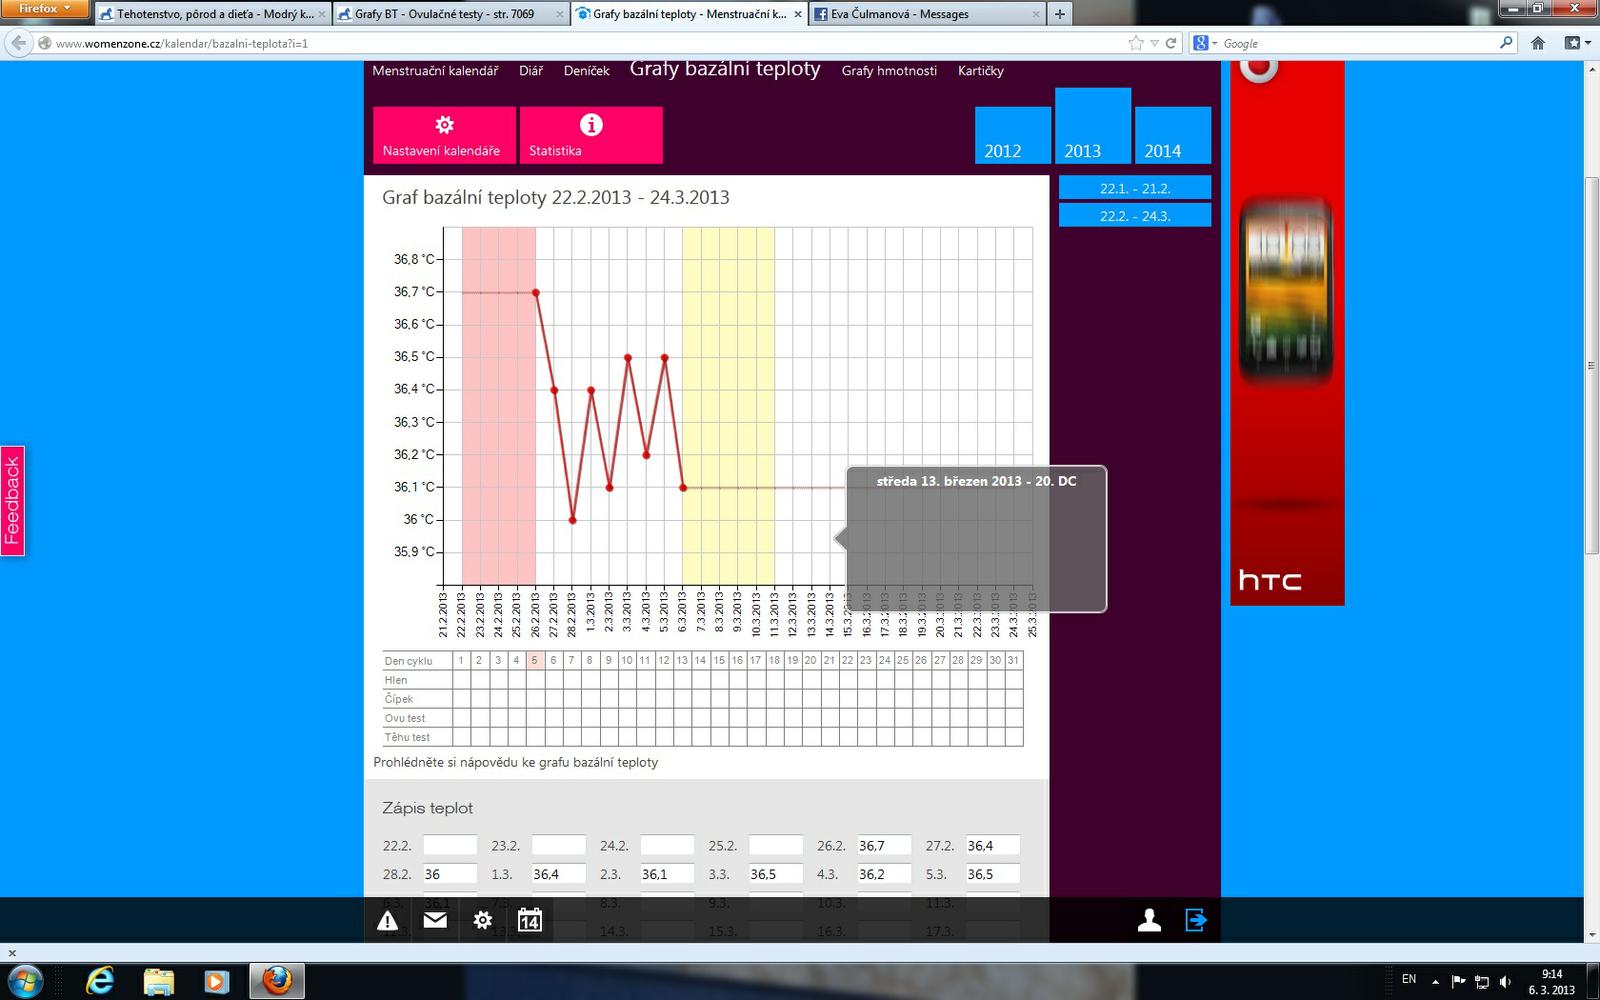This screenshot has height=1000, width=1600.
Task: Open messages via the envelope icon
Action: click(x=435, y=920)
